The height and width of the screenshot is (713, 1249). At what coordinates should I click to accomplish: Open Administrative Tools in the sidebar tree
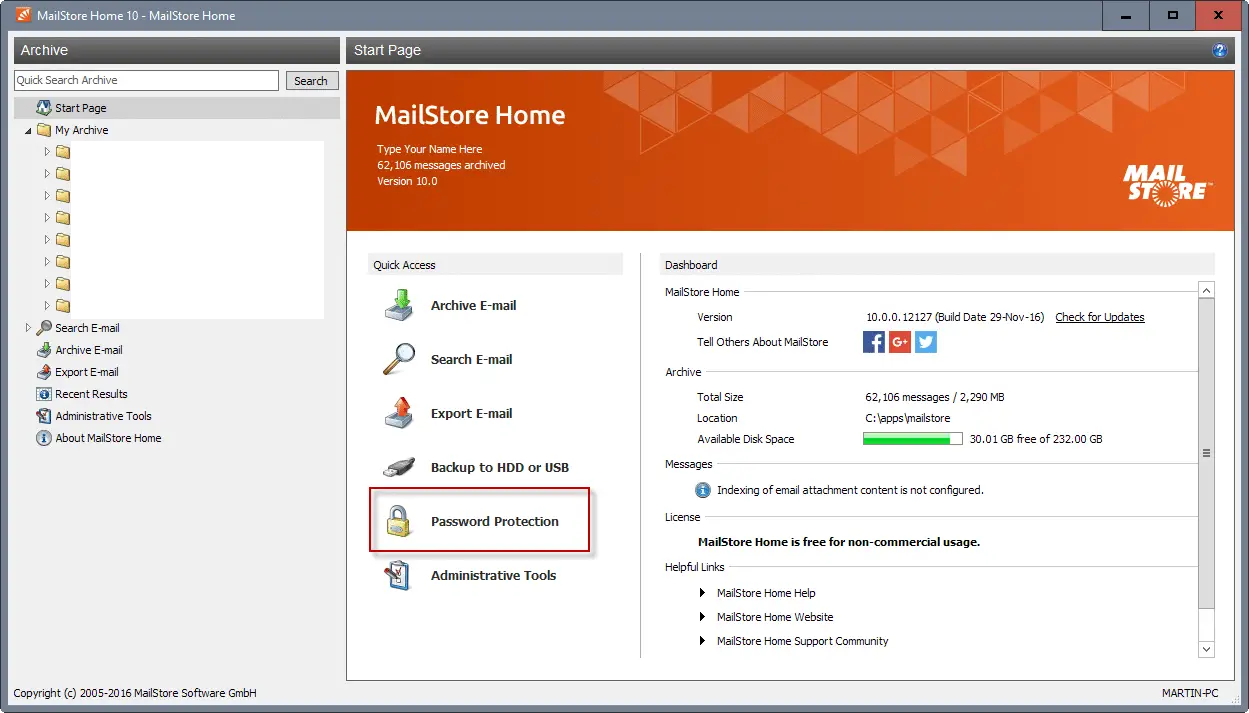pyautogui.click(x=103, y=416)
